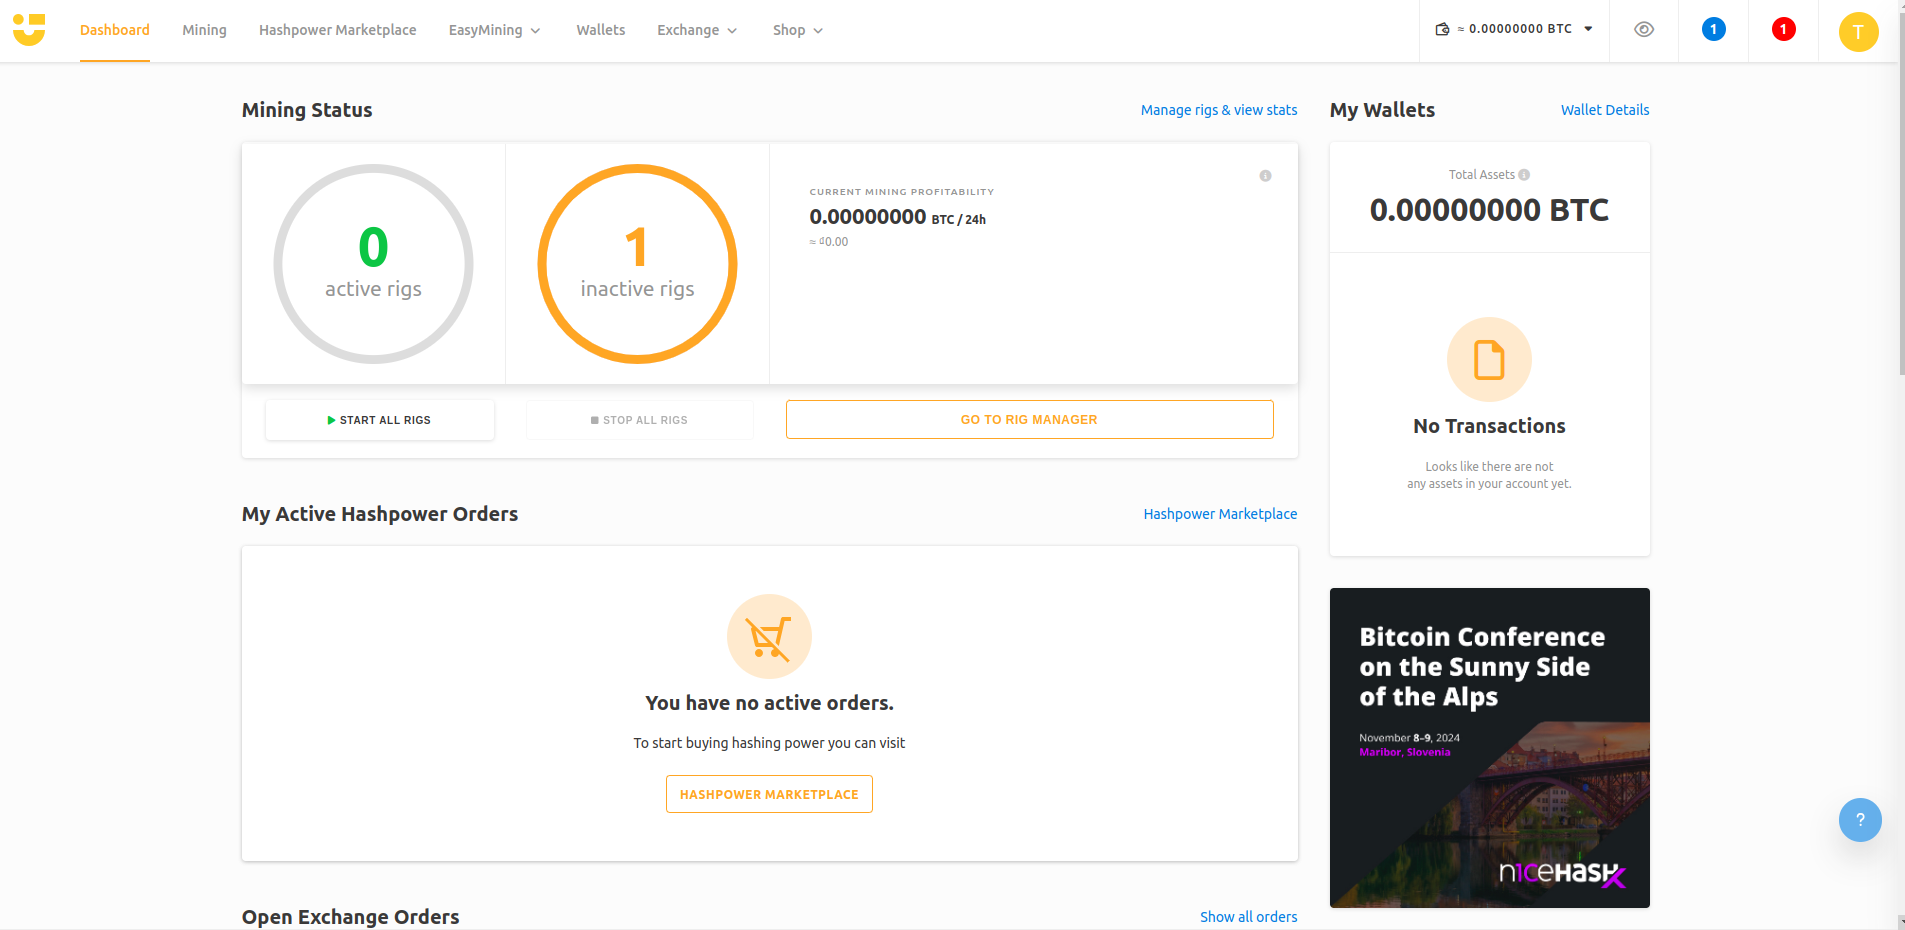Open the Wallet Details link
The height and width of the screenshot is (930, 1905).
1604,110
